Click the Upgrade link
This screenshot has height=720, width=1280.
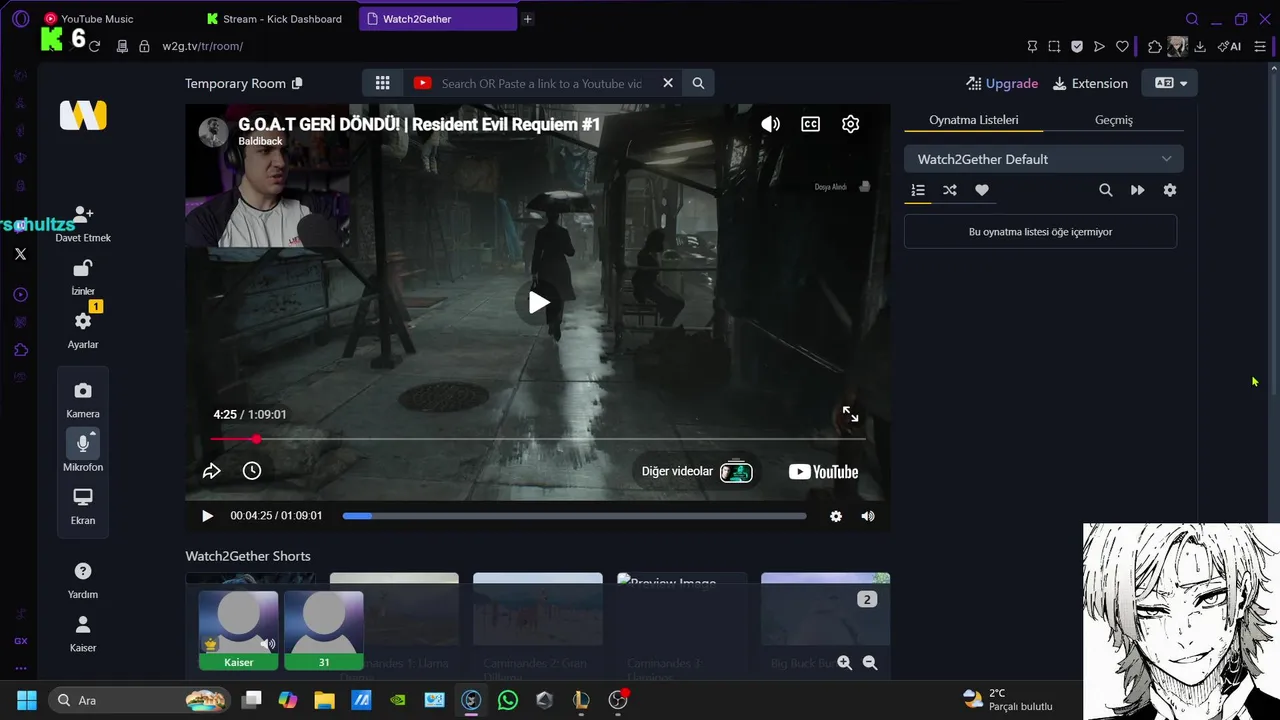click(x=1002, y=83)
